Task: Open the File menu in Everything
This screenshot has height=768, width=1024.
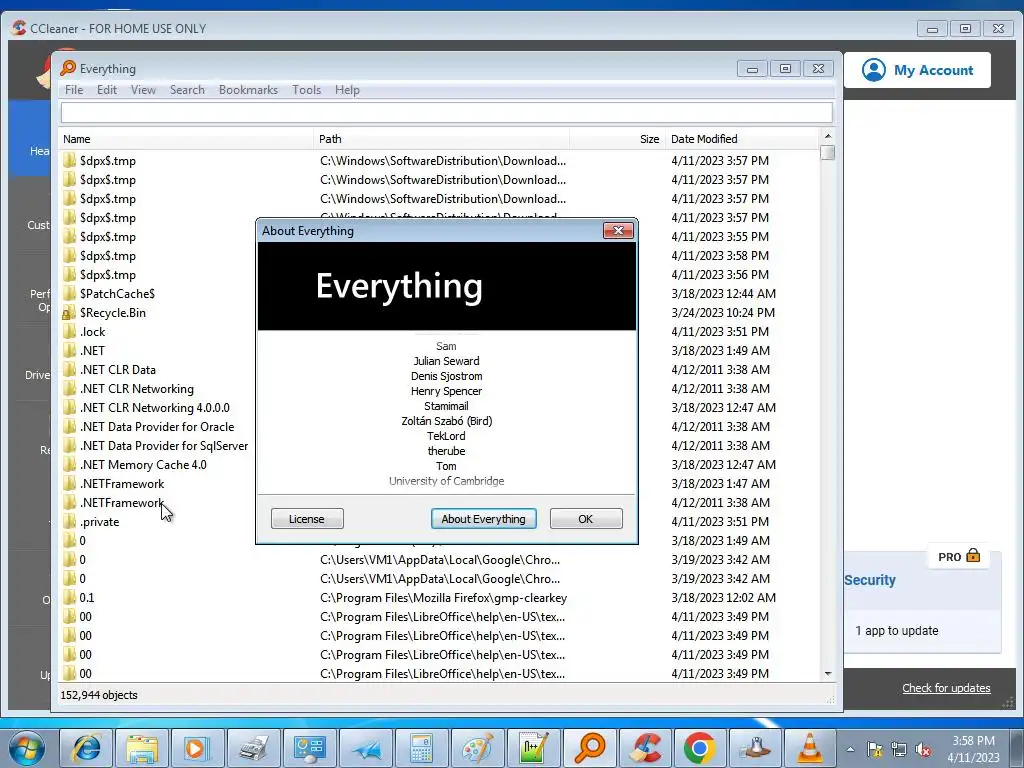Action: pyautogui.click(x=74, y=89)
